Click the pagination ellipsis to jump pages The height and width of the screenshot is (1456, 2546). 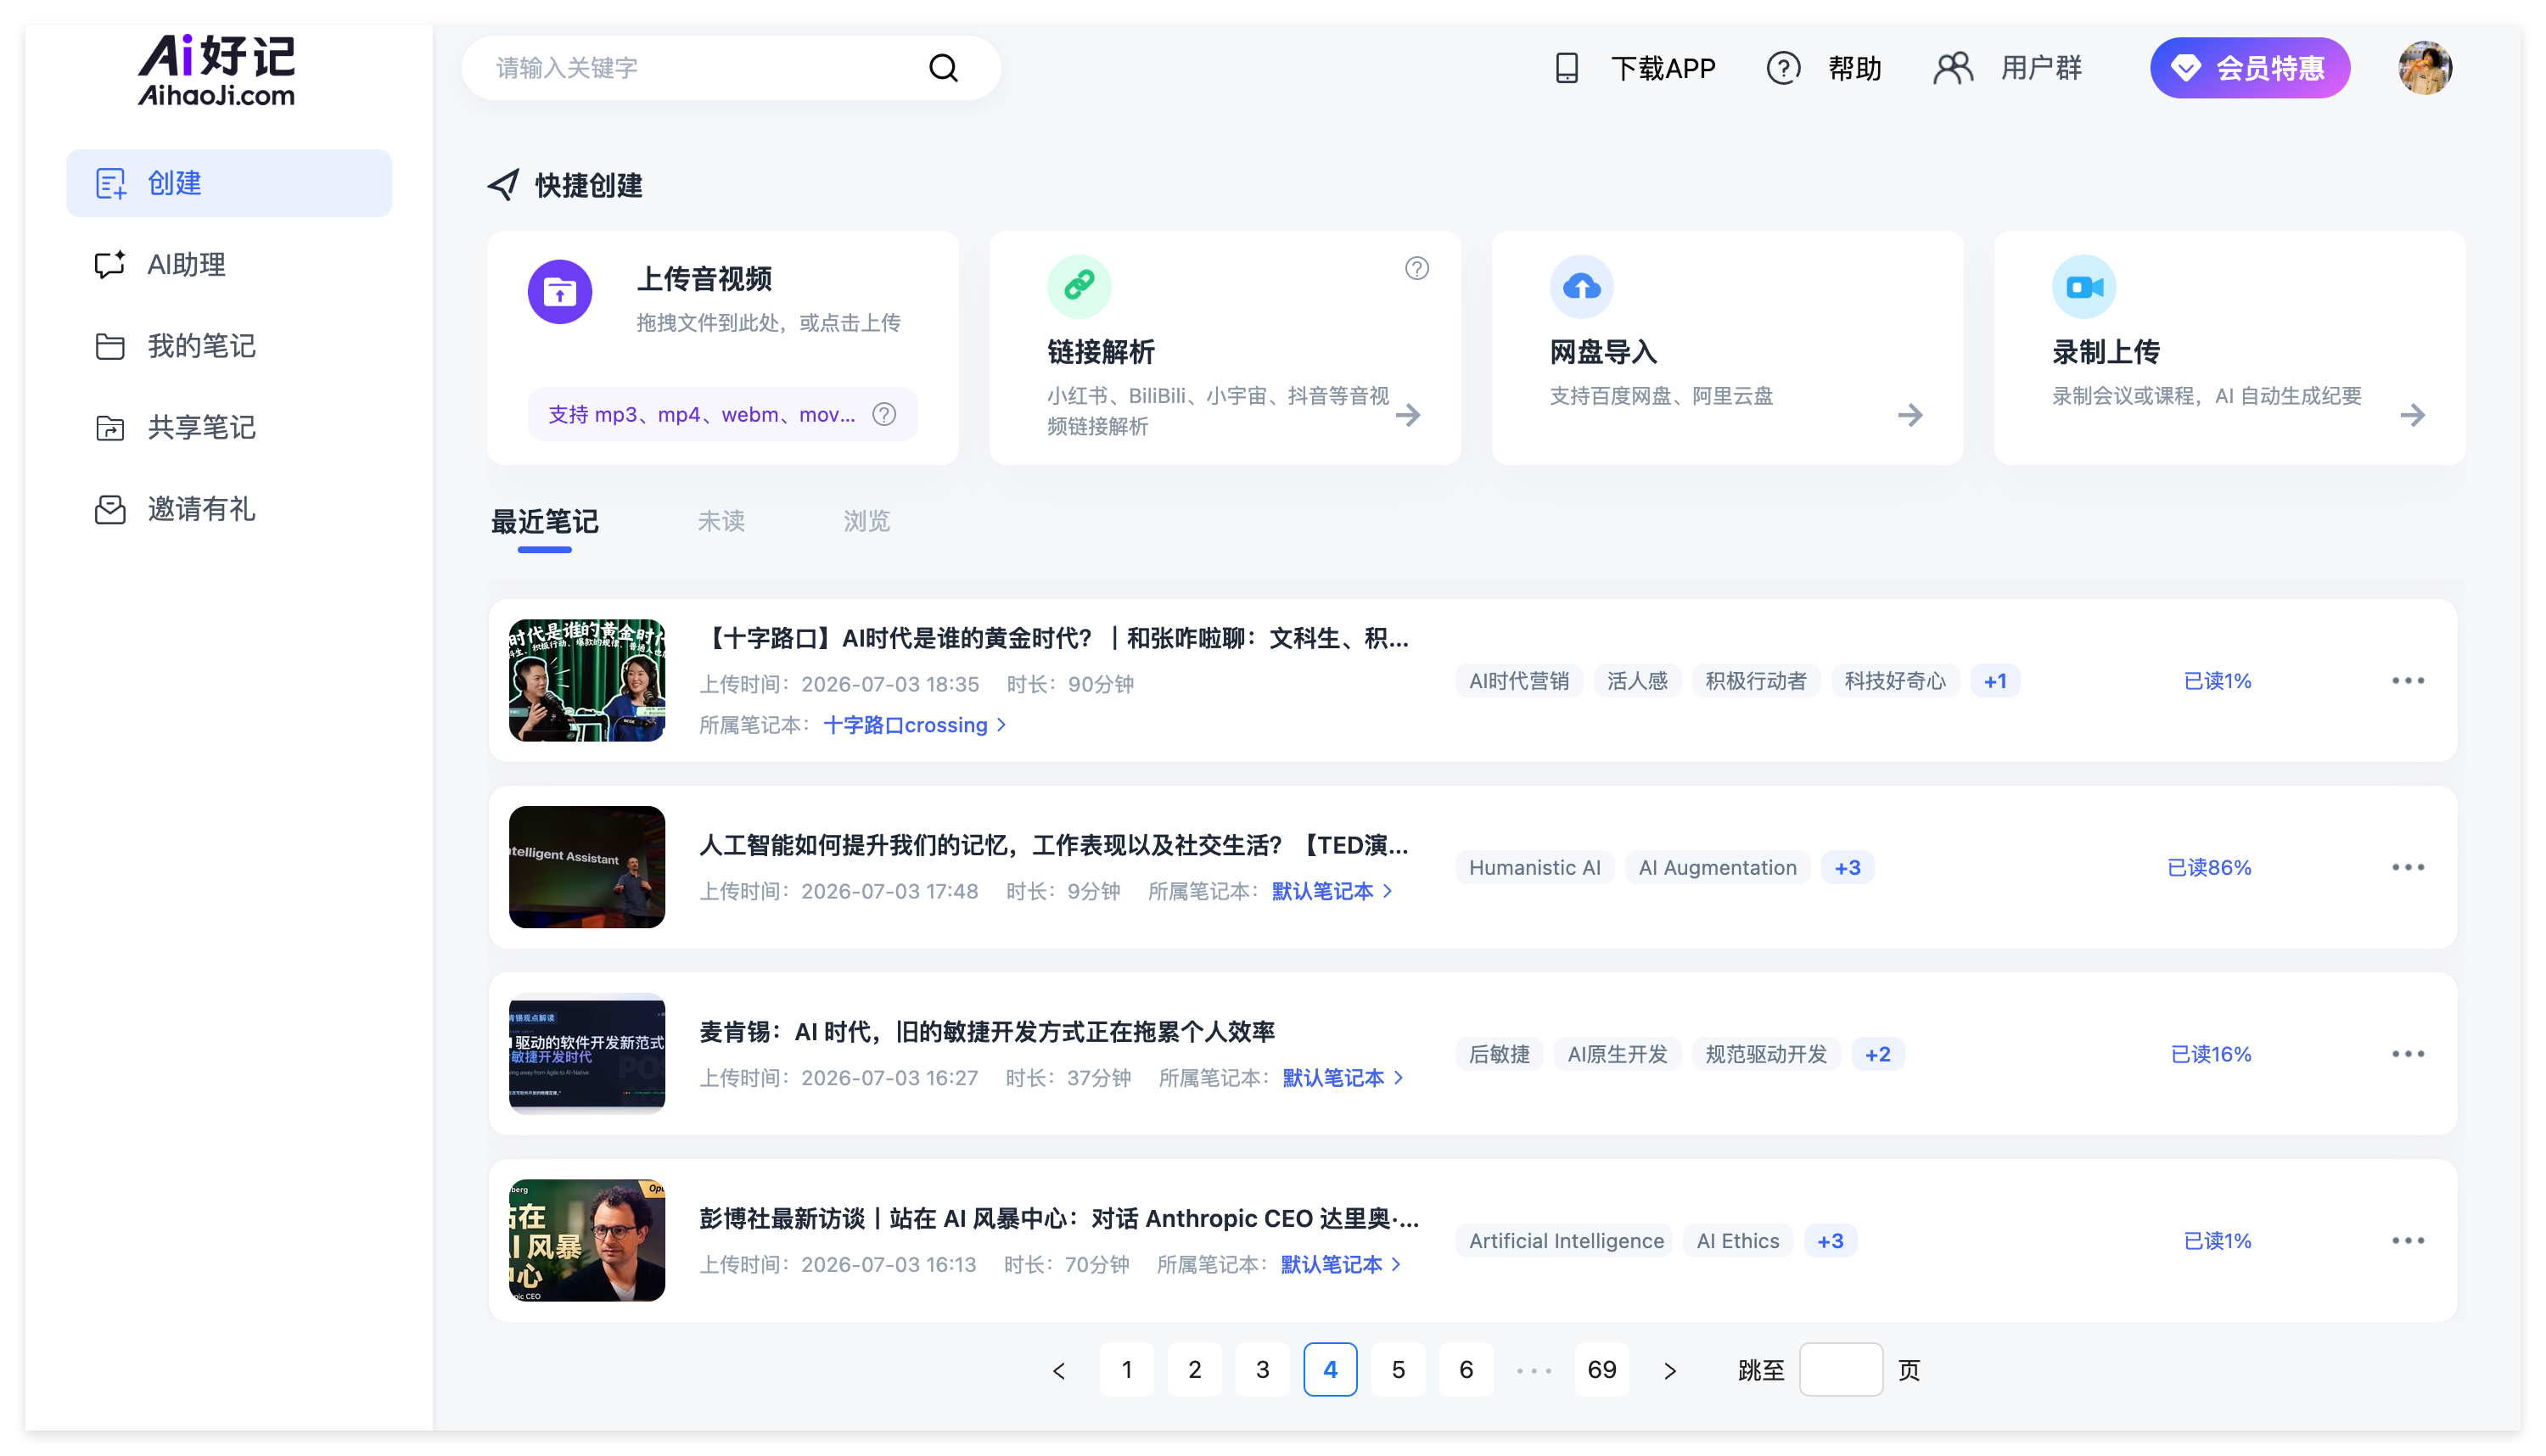1533,1370
